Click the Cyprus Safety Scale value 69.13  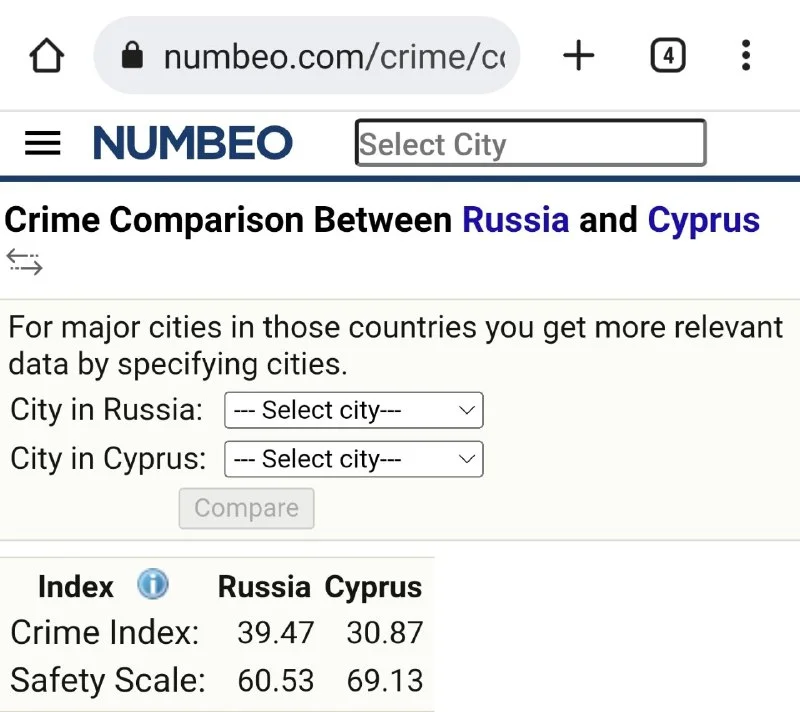[x=385, y=681]
